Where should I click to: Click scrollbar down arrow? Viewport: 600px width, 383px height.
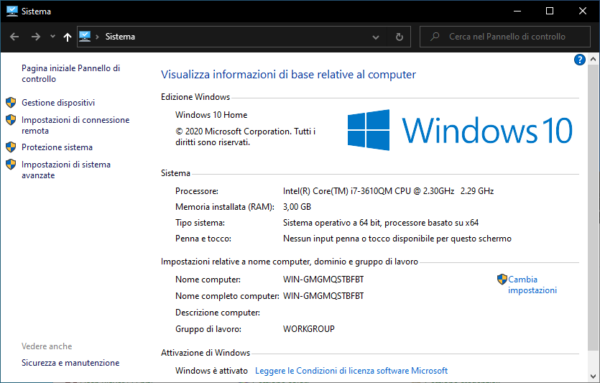[x=593, y=376]
